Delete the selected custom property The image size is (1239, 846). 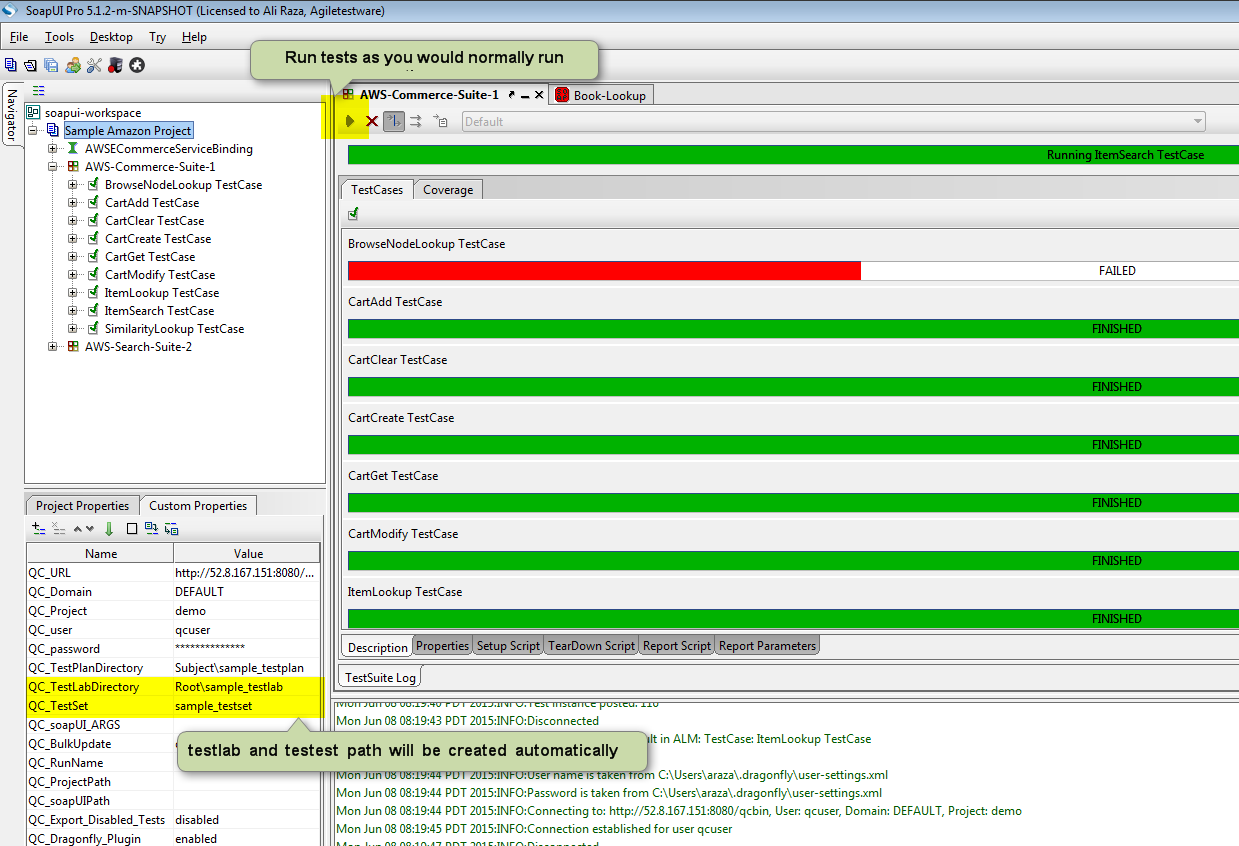pos(55,528)
